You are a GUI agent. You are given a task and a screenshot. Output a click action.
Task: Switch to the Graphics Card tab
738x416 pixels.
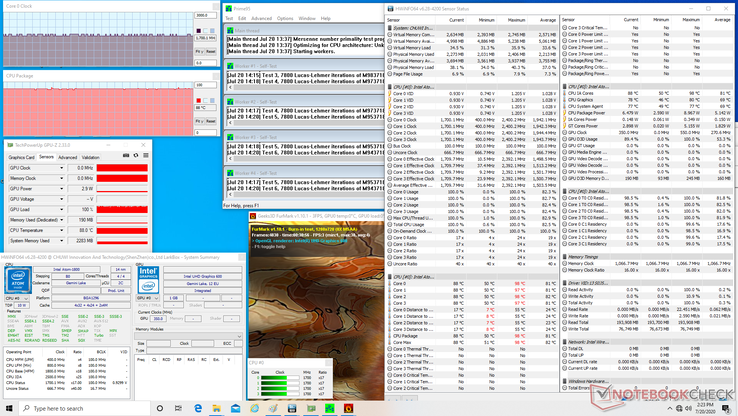(21, 157)
